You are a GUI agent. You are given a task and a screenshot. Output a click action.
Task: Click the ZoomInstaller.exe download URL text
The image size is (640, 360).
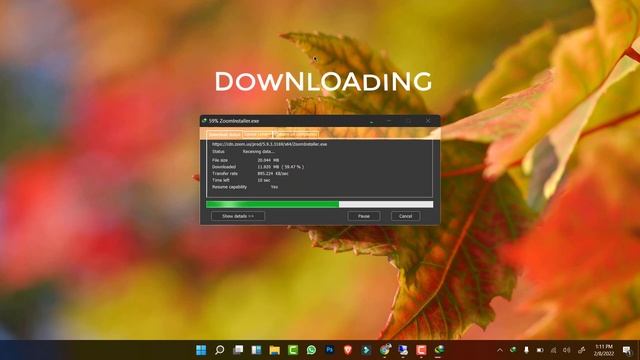[x=269, y=144]
